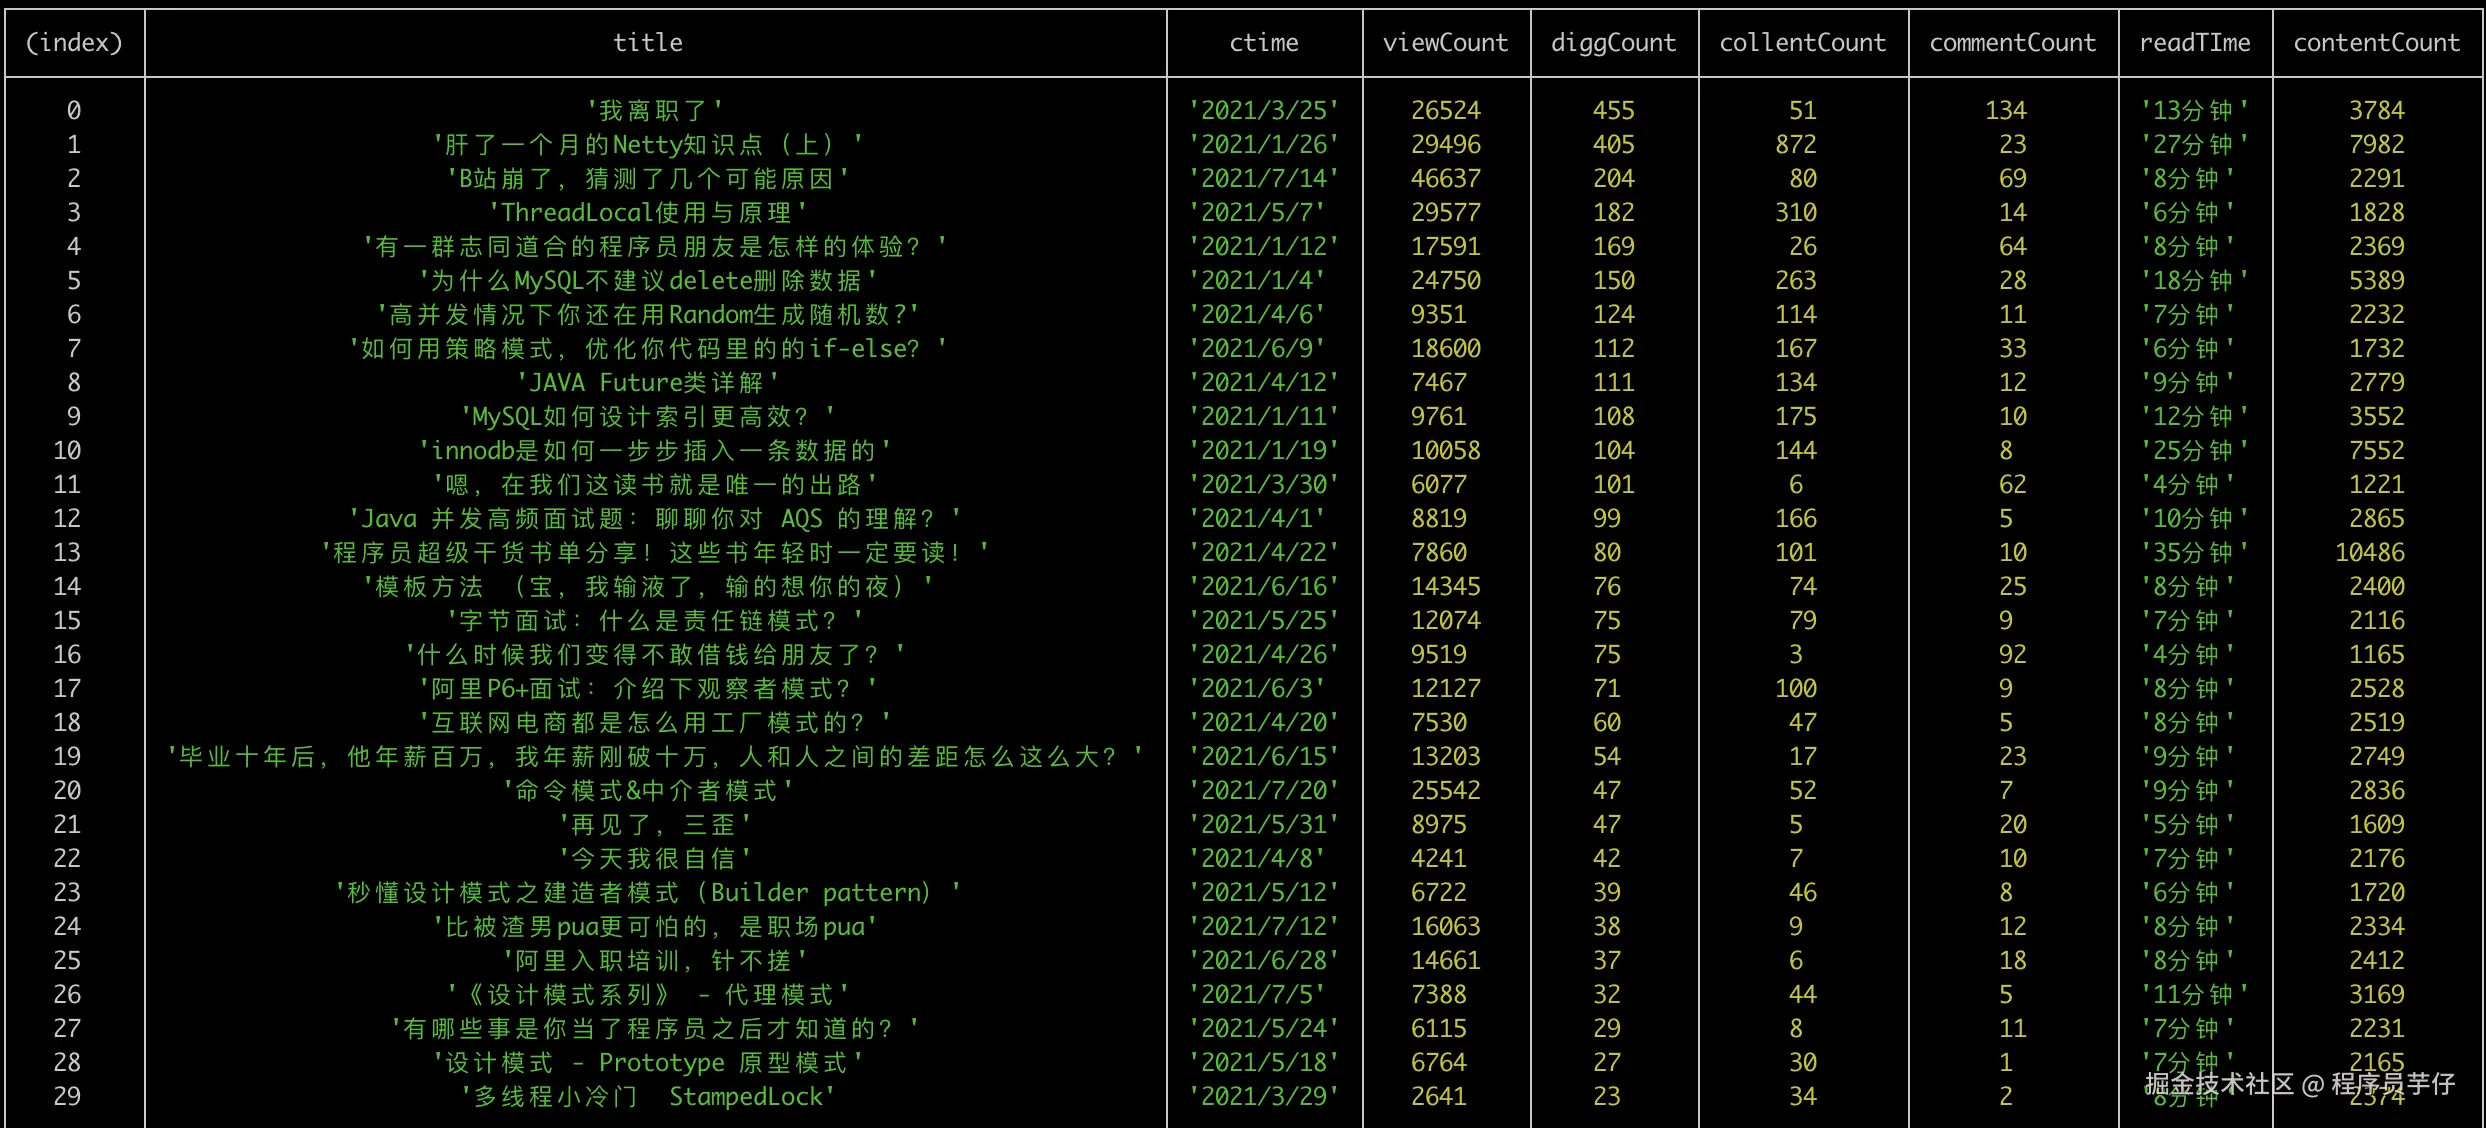Click the 'JAVA Future类详解' title cell
This screenshot has width=2486, height=1128.
click(x=647, y=383)
